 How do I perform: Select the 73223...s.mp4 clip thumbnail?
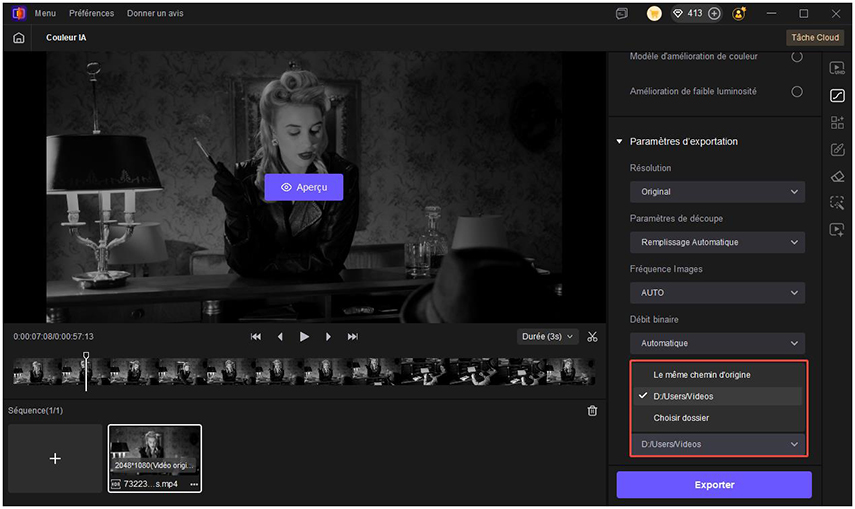(155, 458)
